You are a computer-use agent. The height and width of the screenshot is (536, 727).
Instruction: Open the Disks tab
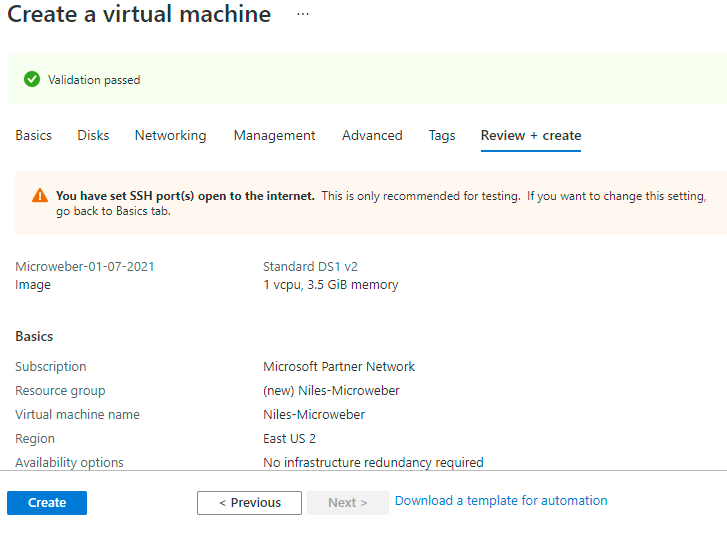tap(93, 135)
